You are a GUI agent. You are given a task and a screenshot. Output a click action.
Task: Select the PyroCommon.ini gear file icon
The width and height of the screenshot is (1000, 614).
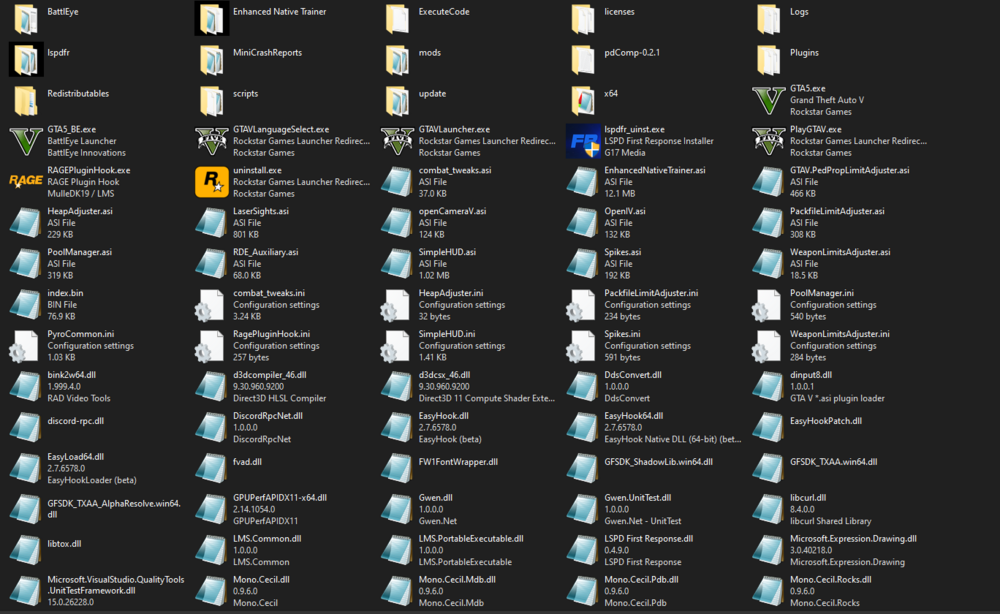(x=24, y=346)
